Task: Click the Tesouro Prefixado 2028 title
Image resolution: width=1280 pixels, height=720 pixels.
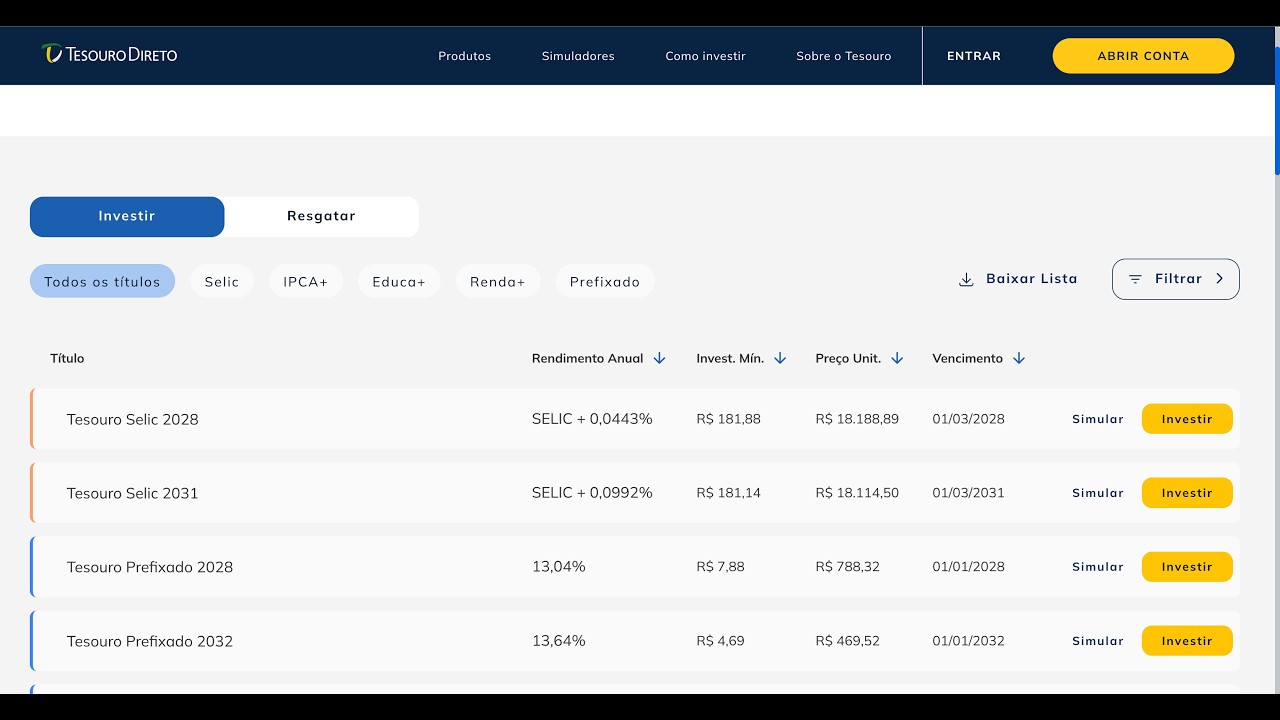Action: point(150,567)
